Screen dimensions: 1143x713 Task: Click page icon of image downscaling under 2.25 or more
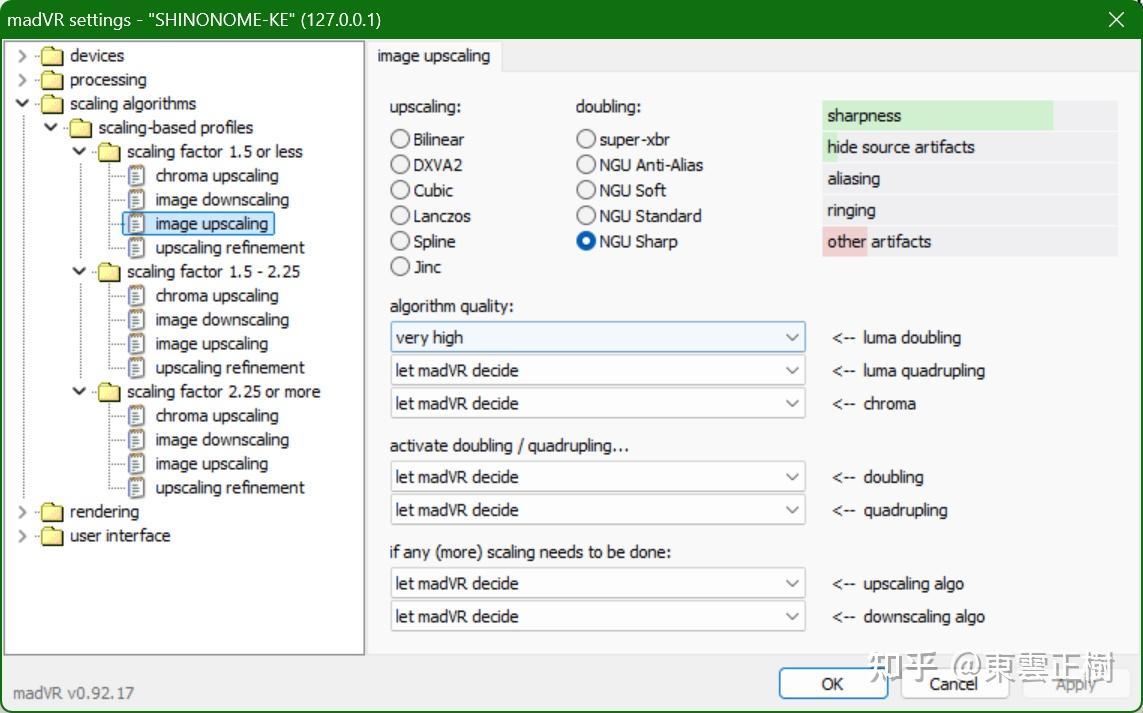pos(136,440)
